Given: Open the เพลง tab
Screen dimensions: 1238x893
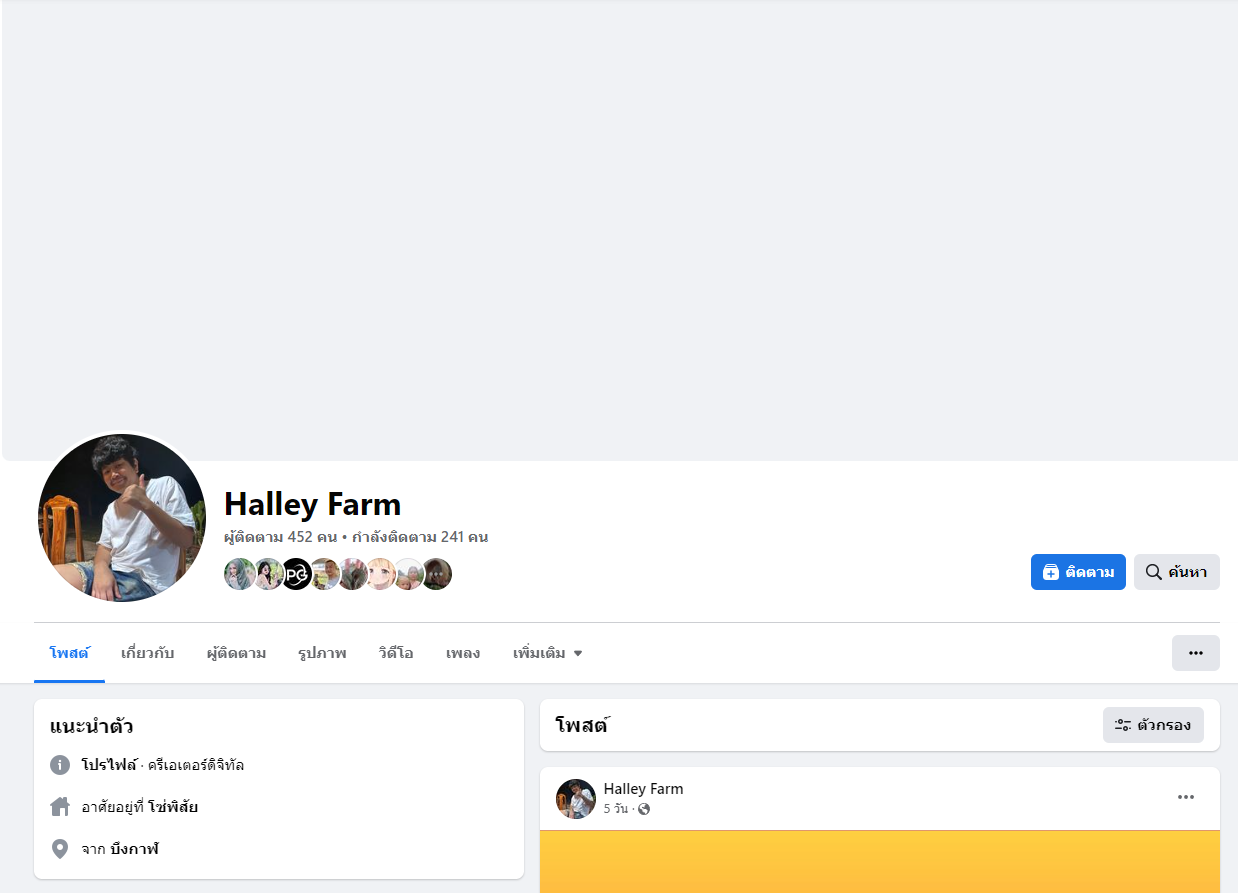Looking at the screenshot, I should 462,653.
